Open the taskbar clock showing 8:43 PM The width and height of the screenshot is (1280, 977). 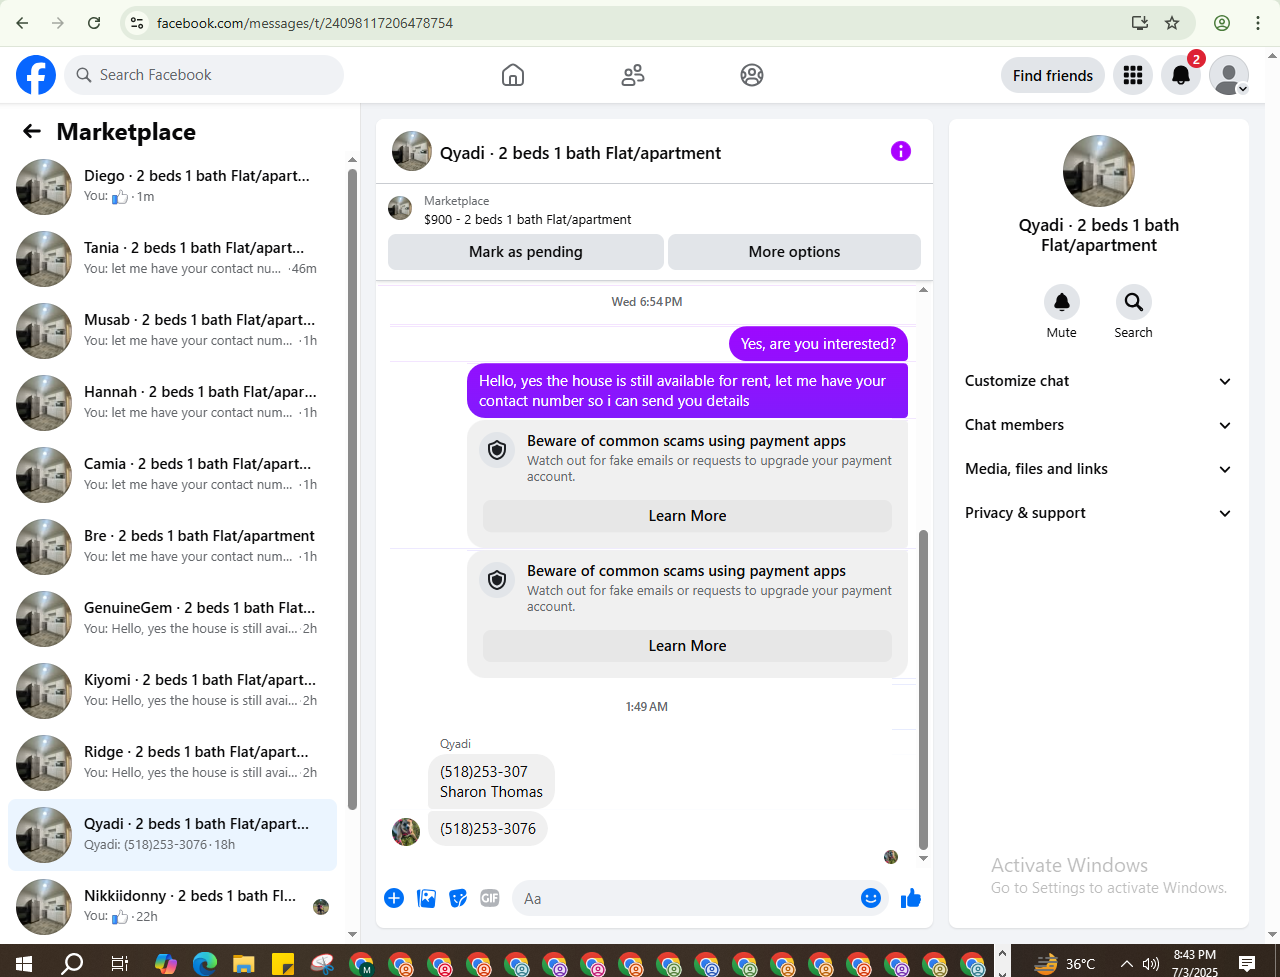[1195, 964]
